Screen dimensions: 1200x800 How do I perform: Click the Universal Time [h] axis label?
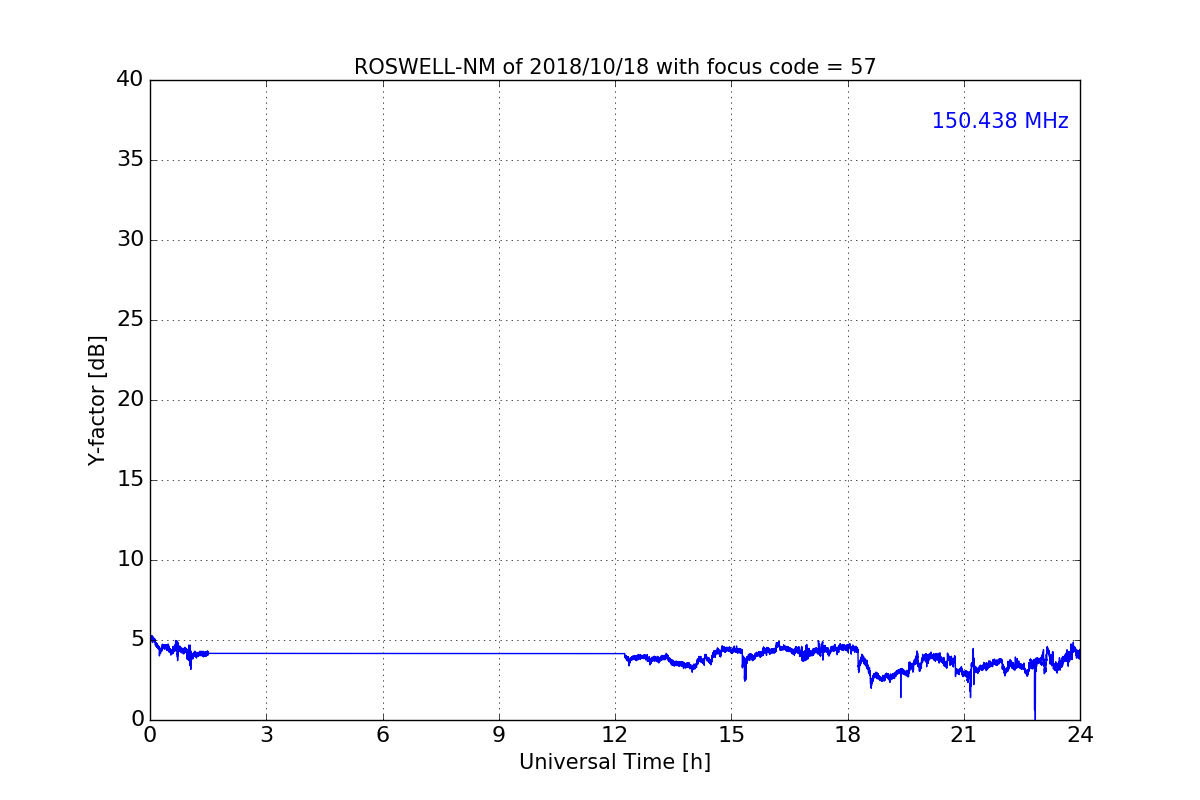[615, 762]
